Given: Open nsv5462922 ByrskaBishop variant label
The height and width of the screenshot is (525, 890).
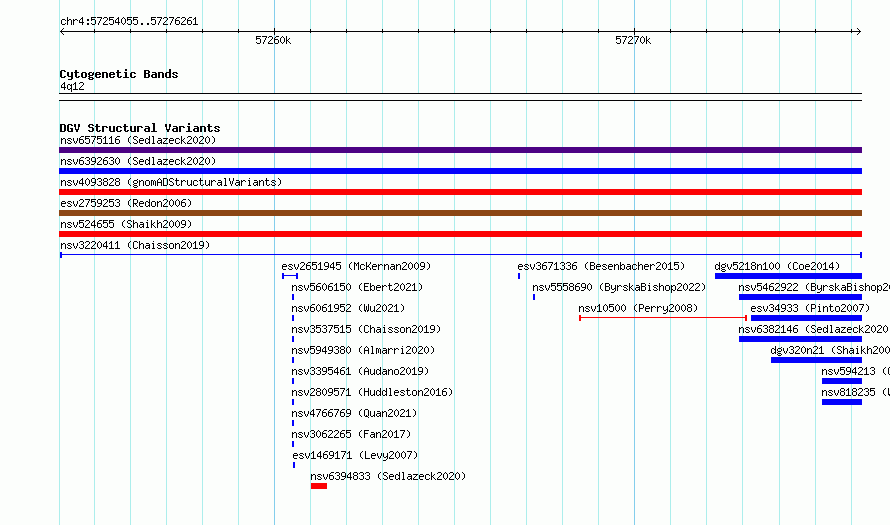Looking at the screenshot, I should [814, 287].
